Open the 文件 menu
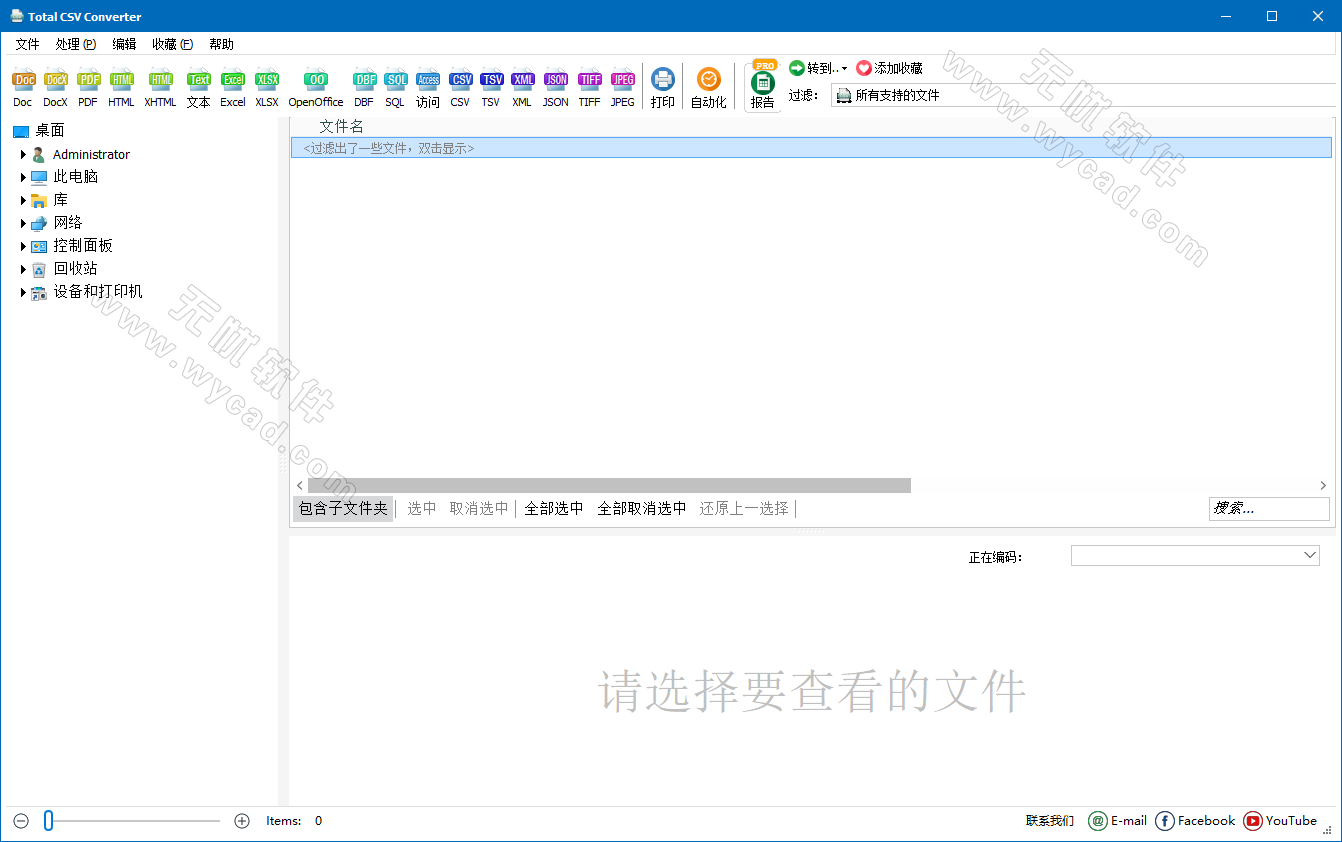This screenshot has width=1342, height=842. coord(27,43)
